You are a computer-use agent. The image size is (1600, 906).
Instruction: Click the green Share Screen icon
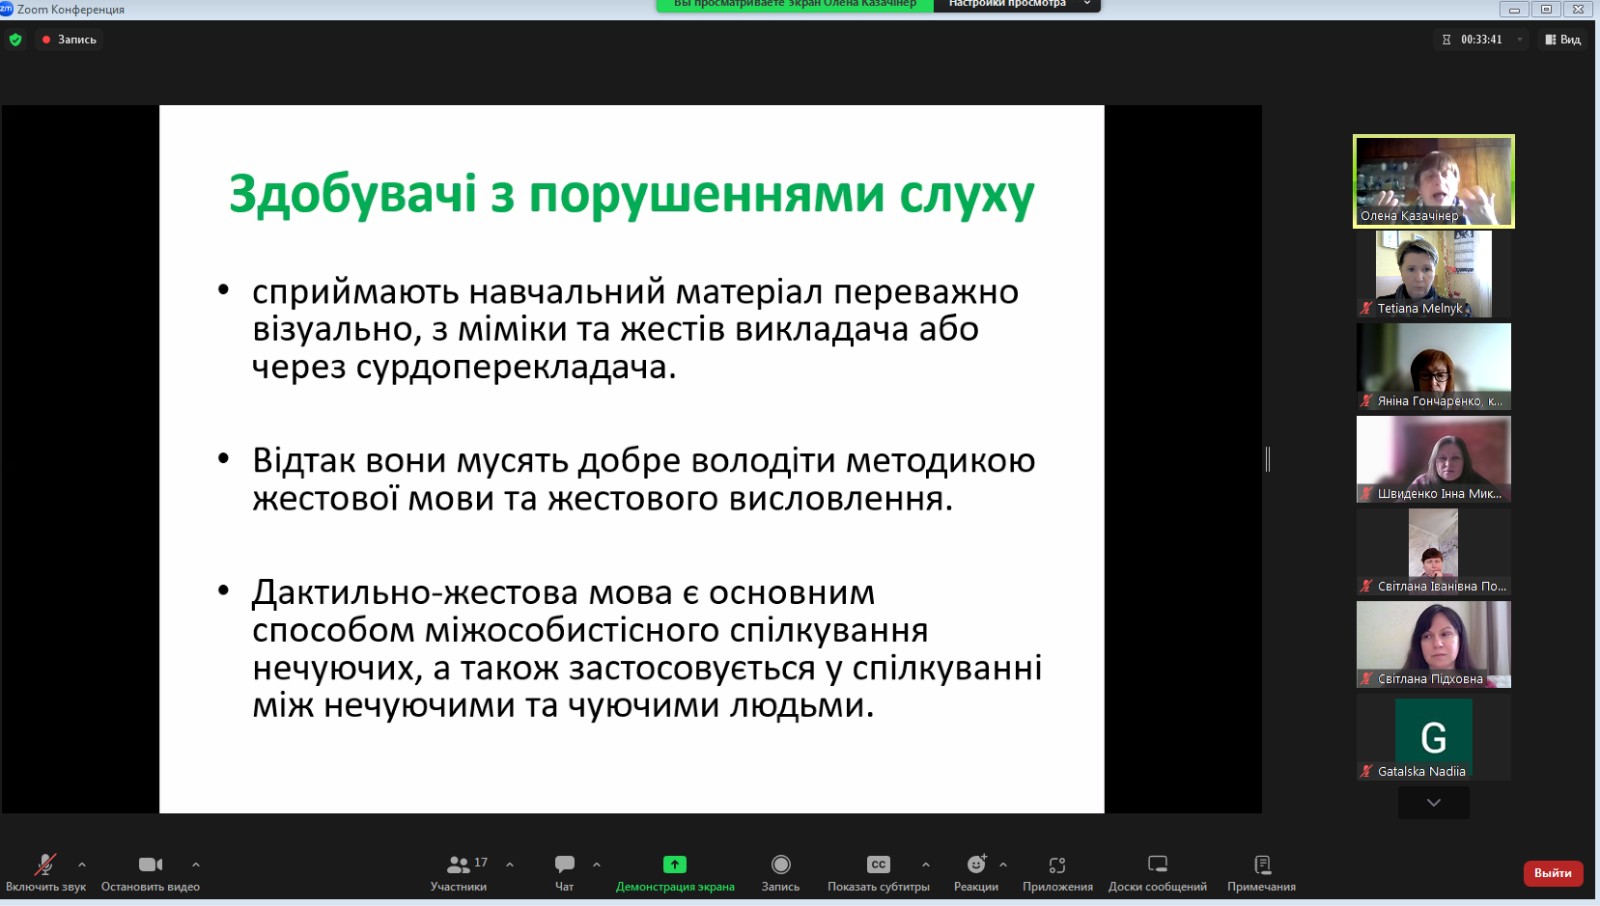click(x=675, y=865)
